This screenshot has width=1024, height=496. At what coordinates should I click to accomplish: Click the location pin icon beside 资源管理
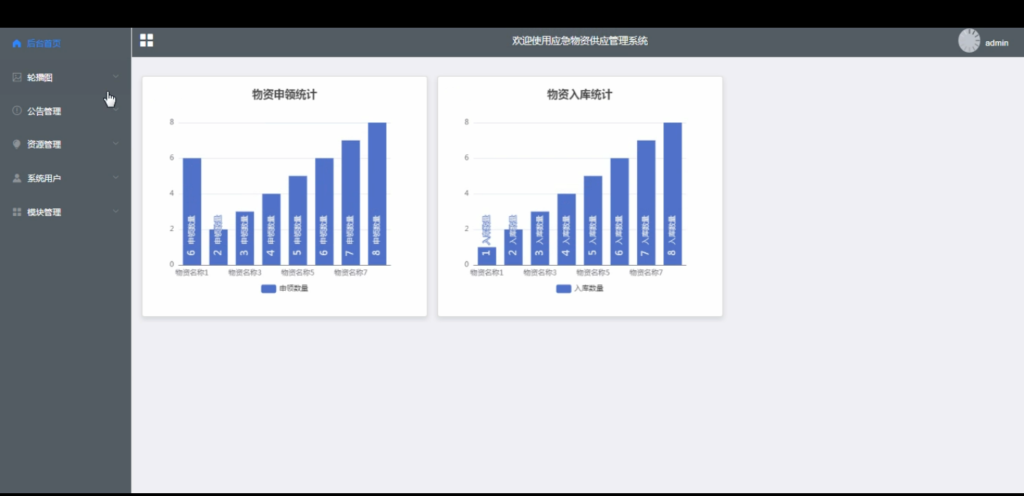[17, 144]
